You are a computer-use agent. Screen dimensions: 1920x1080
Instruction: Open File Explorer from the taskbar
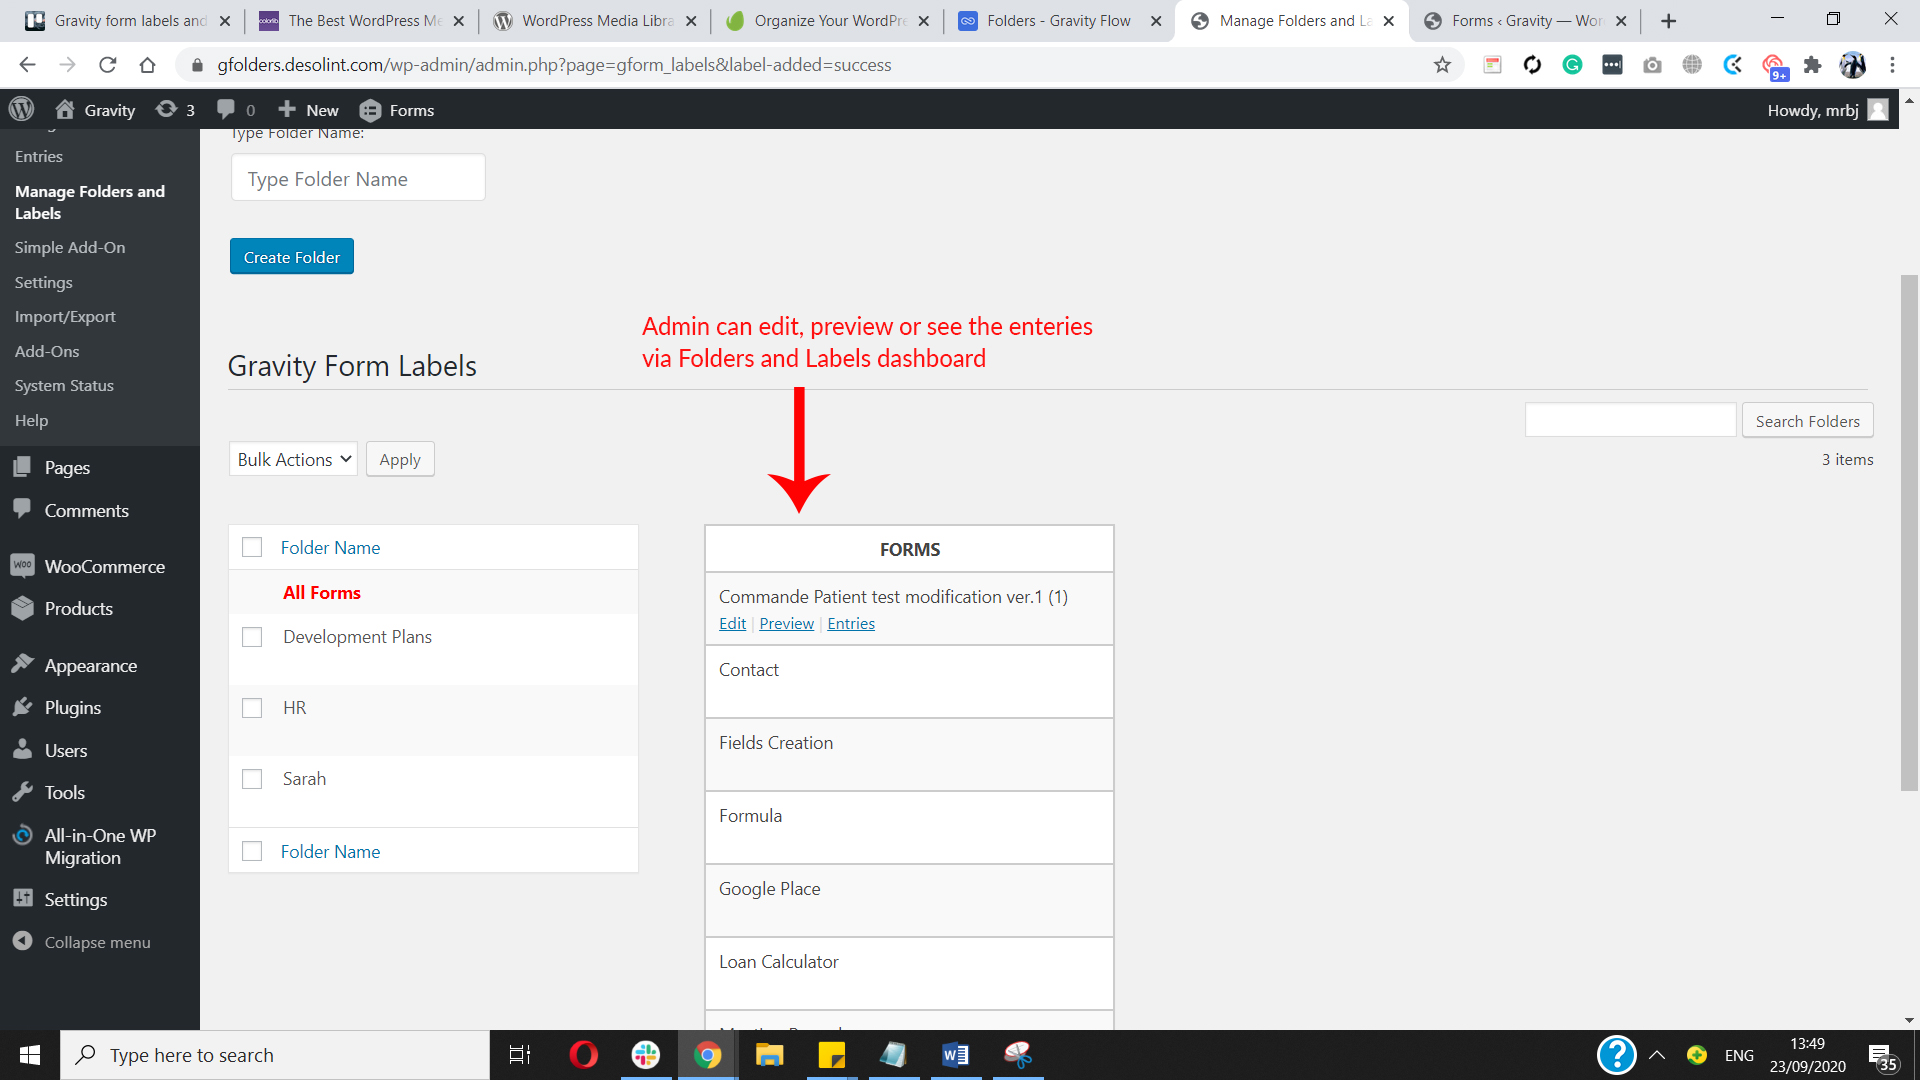point(769,1055)
